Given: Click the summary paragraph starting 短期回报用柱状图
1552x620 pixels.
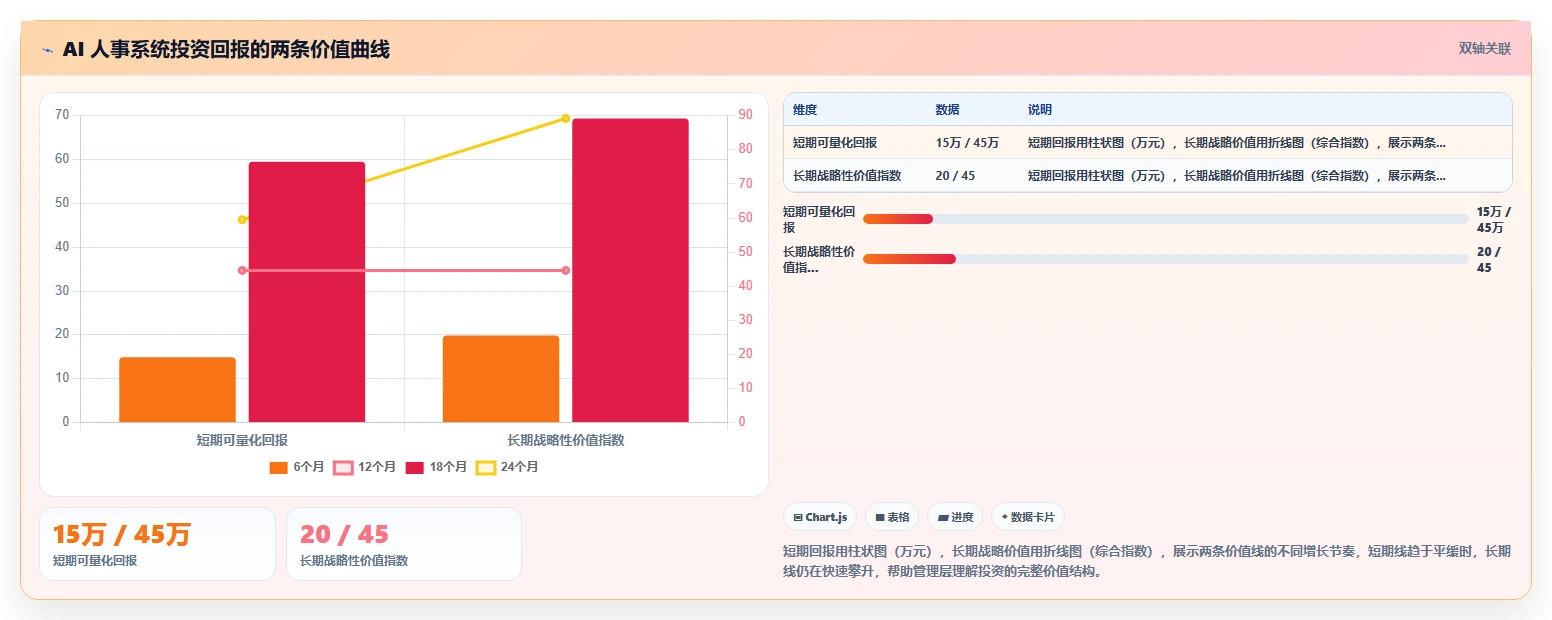Looking at the screenshot, I should click(x=1147, y=562).
